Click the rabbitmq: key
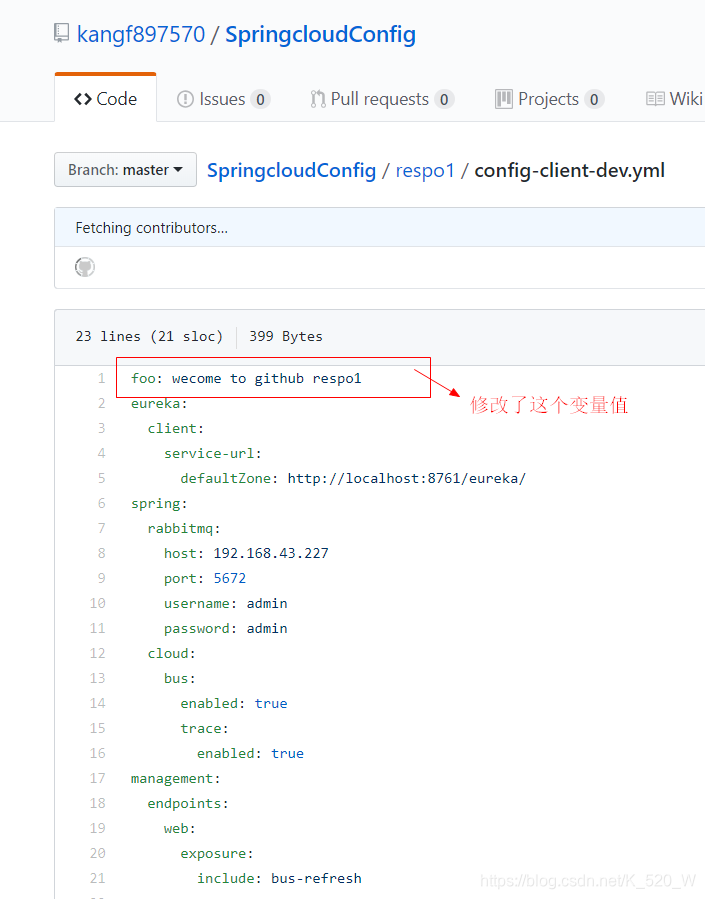Image resolution: width=705 pixels, height=899 pixels. (183, 528)
